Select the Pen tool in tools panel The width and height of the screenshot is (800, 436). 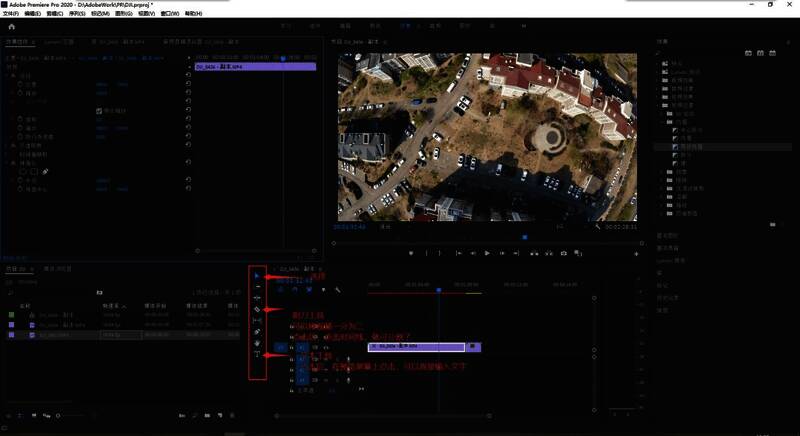[x=258, y=332]
